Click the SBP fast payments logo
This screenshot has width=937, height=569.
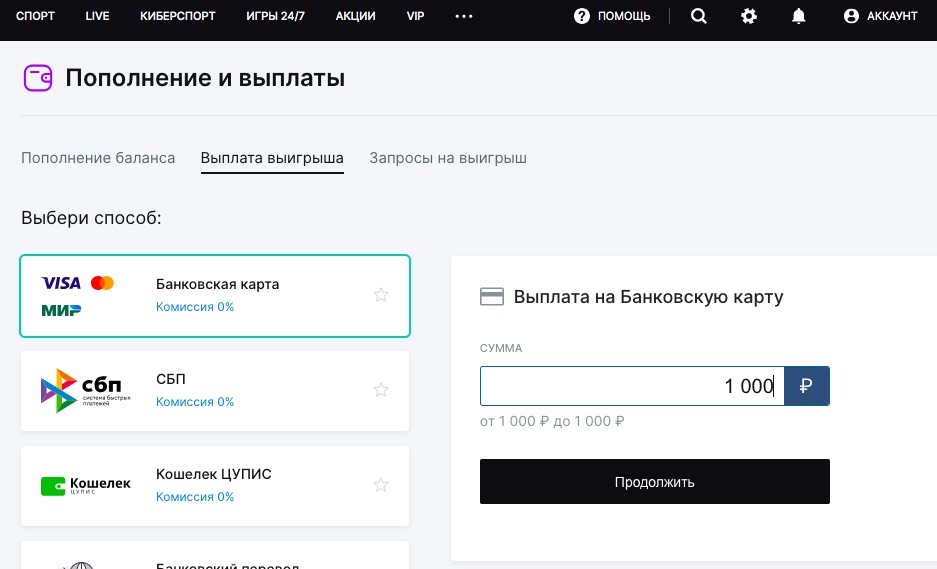coord(85,391)
